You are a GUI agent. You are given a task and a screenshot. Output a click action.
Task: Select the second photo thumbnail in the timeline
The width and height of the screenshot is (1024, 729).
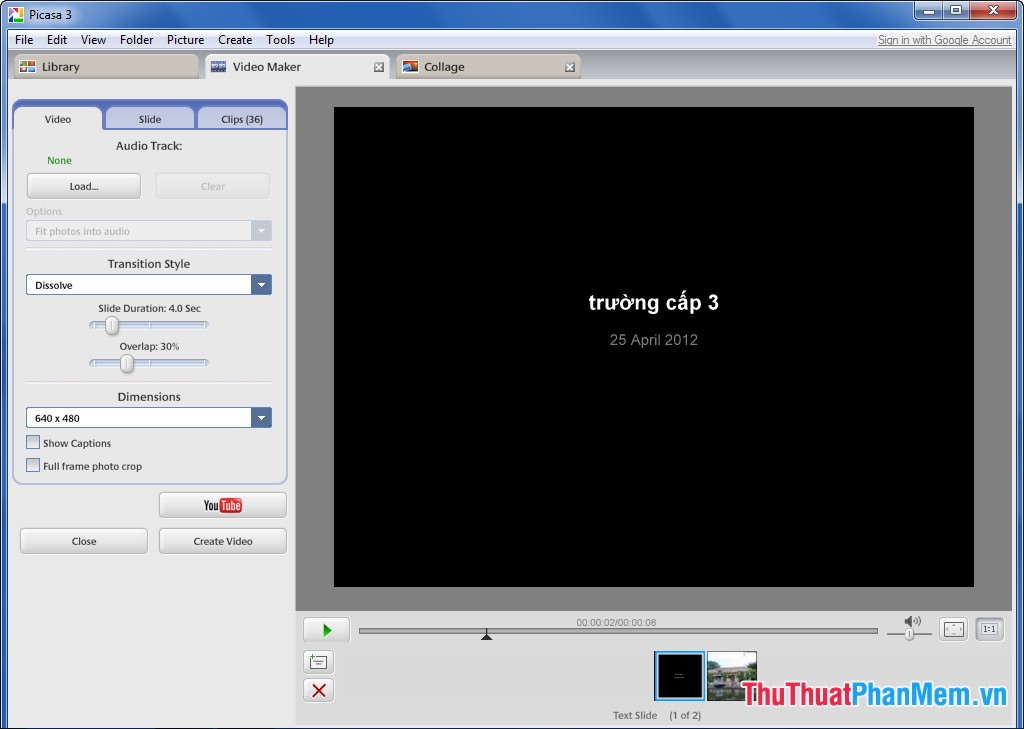pyautogui.click(x=731, y=675)
